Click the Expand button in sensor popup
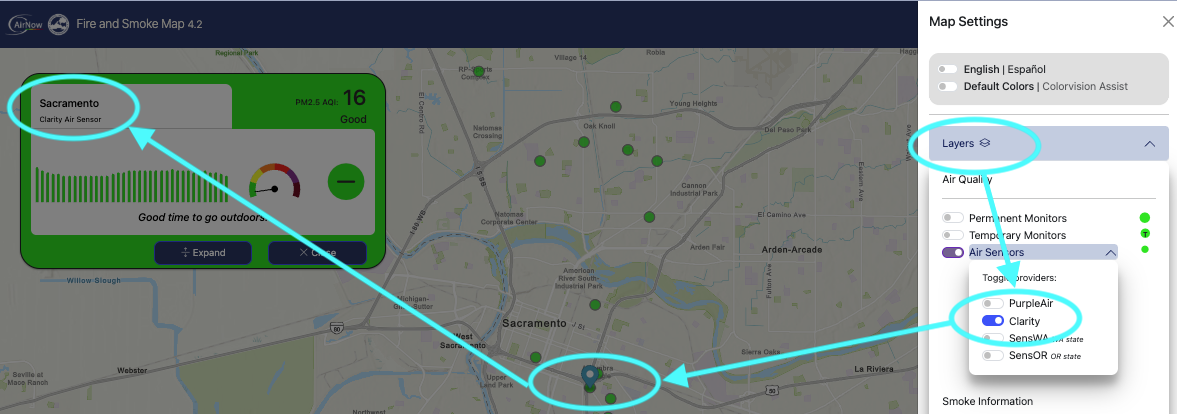The image size is (1177, 414). pyautogui.click(x=203, y=253)
